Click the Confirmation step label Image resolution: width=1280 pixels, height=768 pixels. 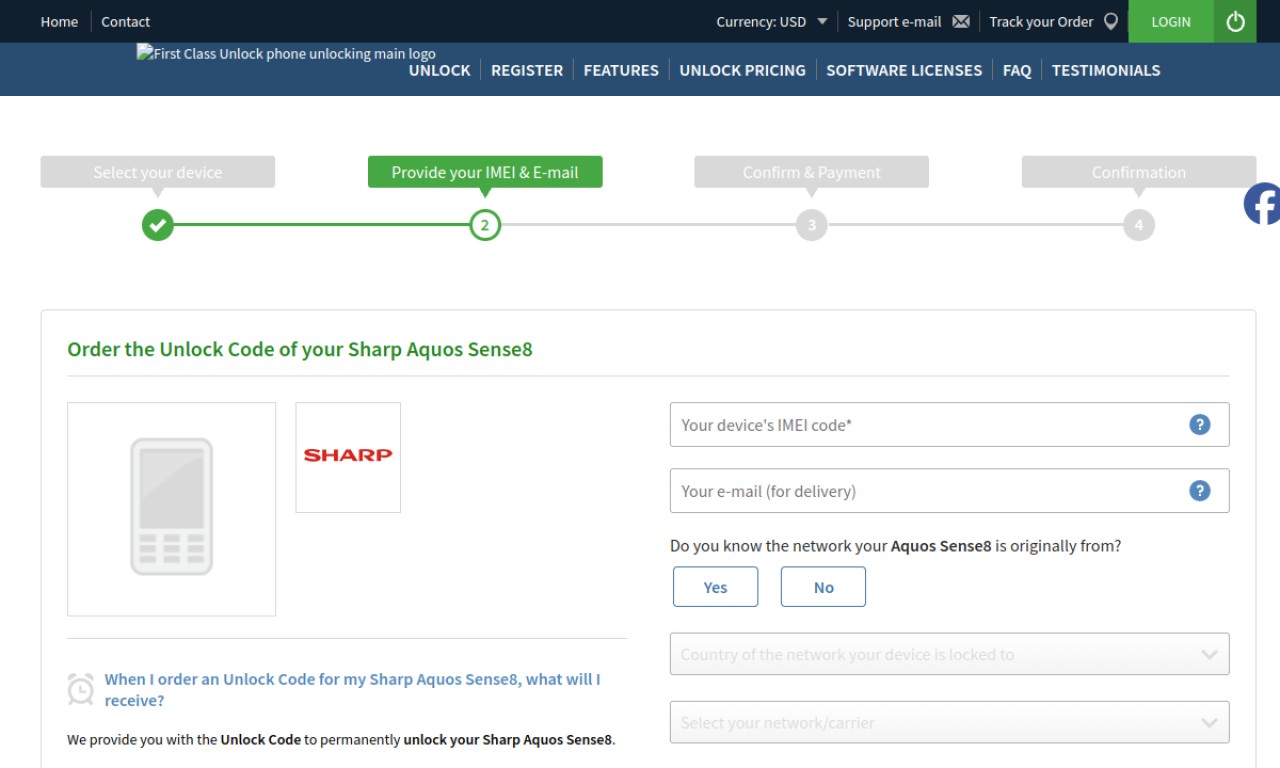pyautogui.click(x=1139, y=172)
